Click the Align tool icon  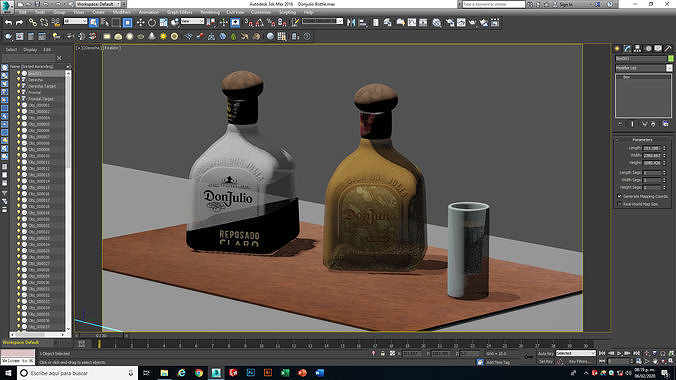pos(363,22)
